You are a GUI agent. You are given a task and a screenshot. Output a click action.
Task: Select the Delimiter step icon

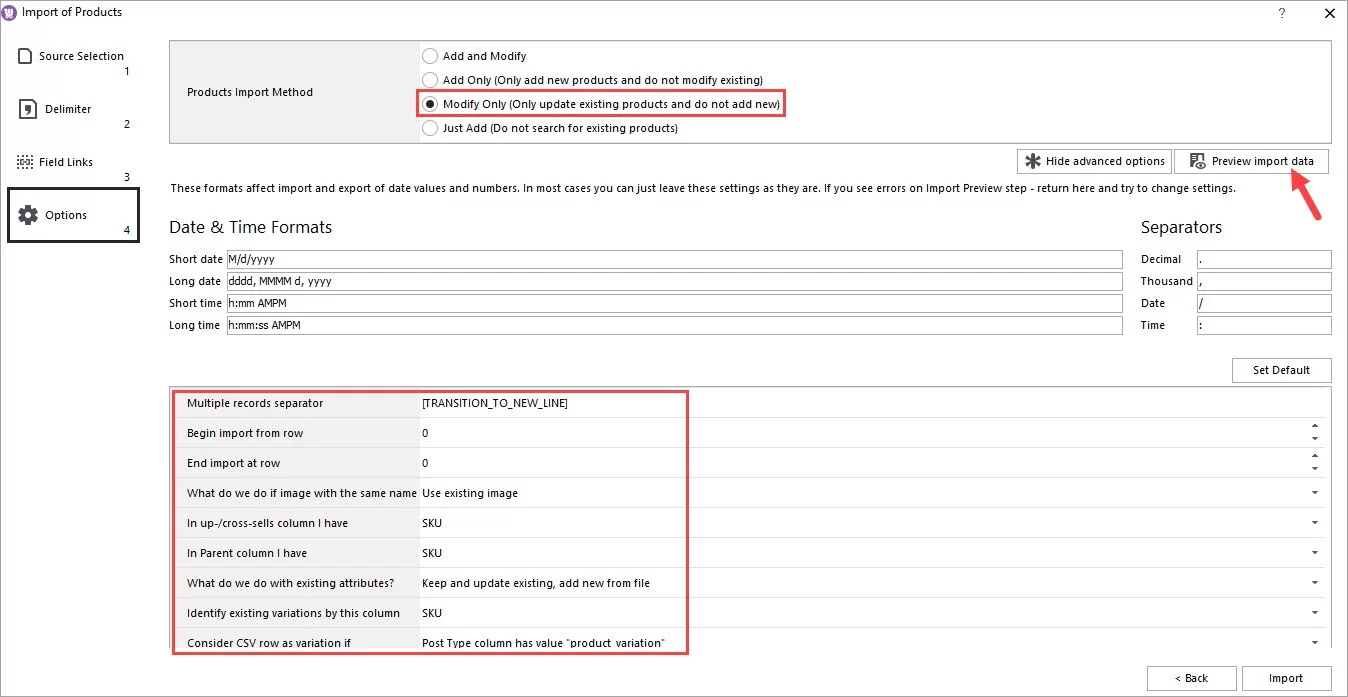23,109
